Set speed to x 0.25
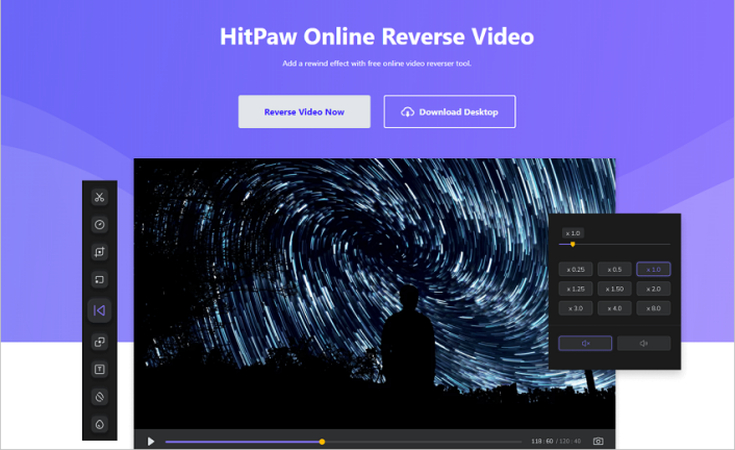Image resolution: width=735 pixels, height=450 pixels. pyautogui.click(x=576, y=270)
